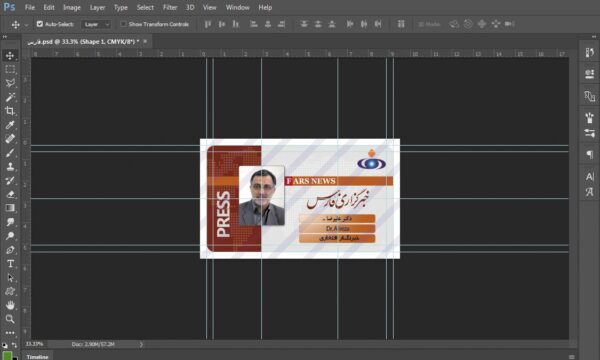The width and height of the screenshot is (600, 360).
Task: Open the Image menu
Action: pos(72,7)
